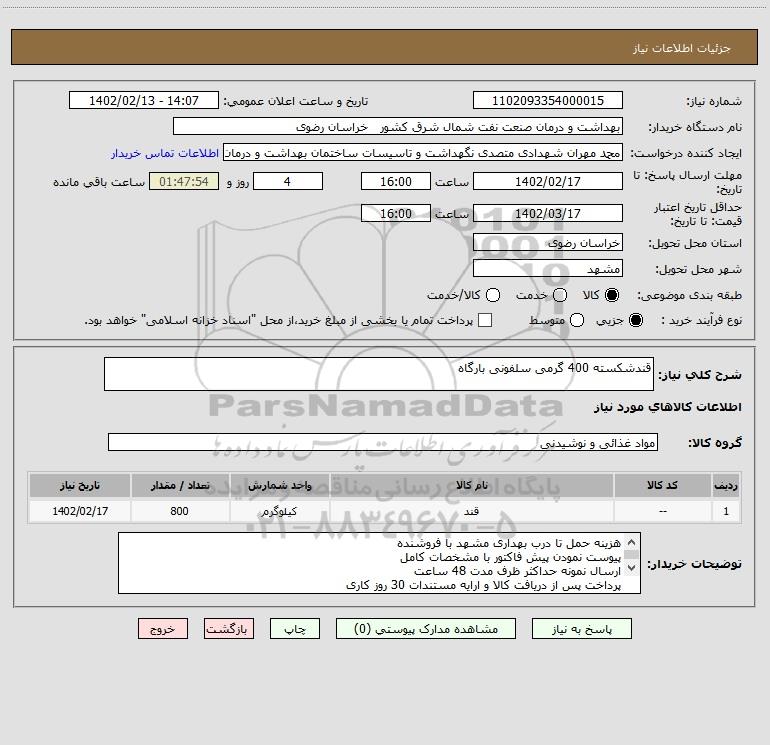Viewport: 770px width, 745px height.
Task: Click the response deadline time 16:00 field
Action: [x=396, y=181]
